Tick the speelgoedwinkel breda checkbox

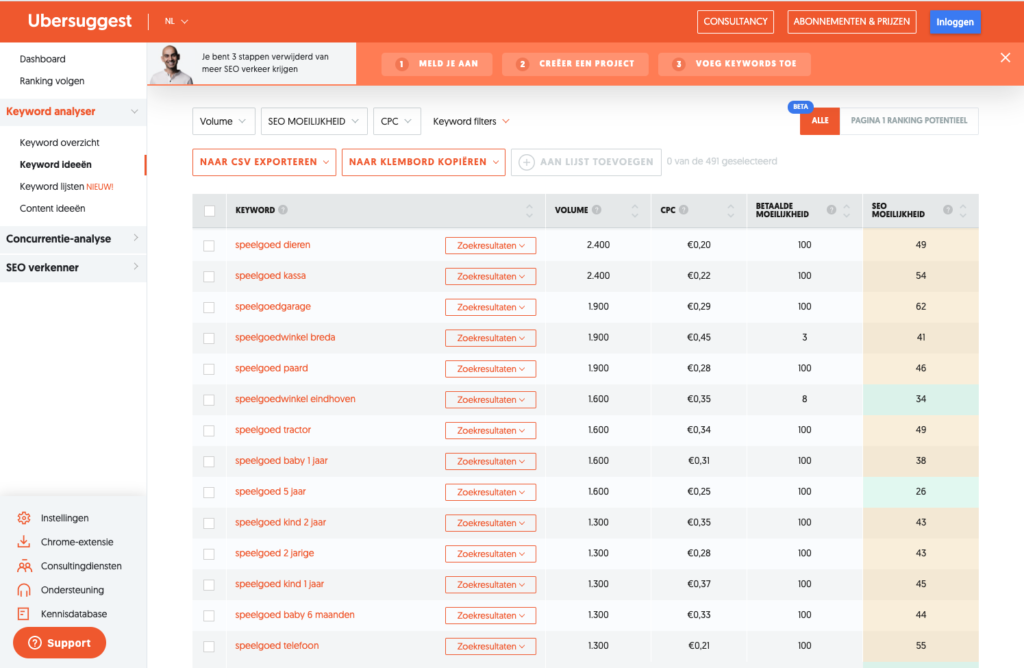[x=209, y=338]
